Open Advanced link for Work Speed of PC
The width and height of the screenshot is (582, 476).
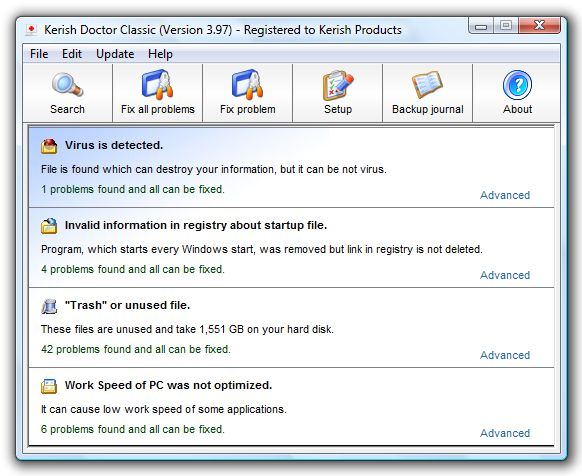tap(505, 433)
